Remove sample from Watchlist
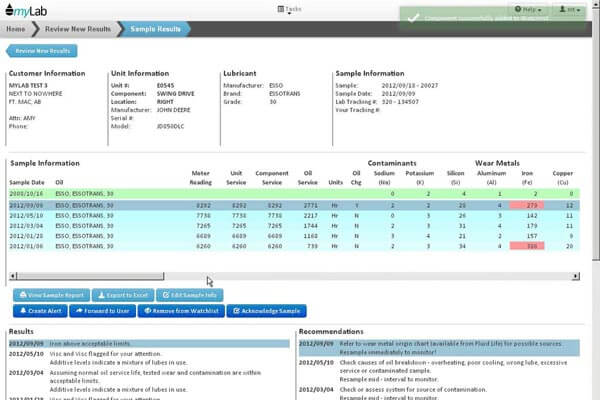The height and width of the screenshot is (400, 600). pos(181,312)
